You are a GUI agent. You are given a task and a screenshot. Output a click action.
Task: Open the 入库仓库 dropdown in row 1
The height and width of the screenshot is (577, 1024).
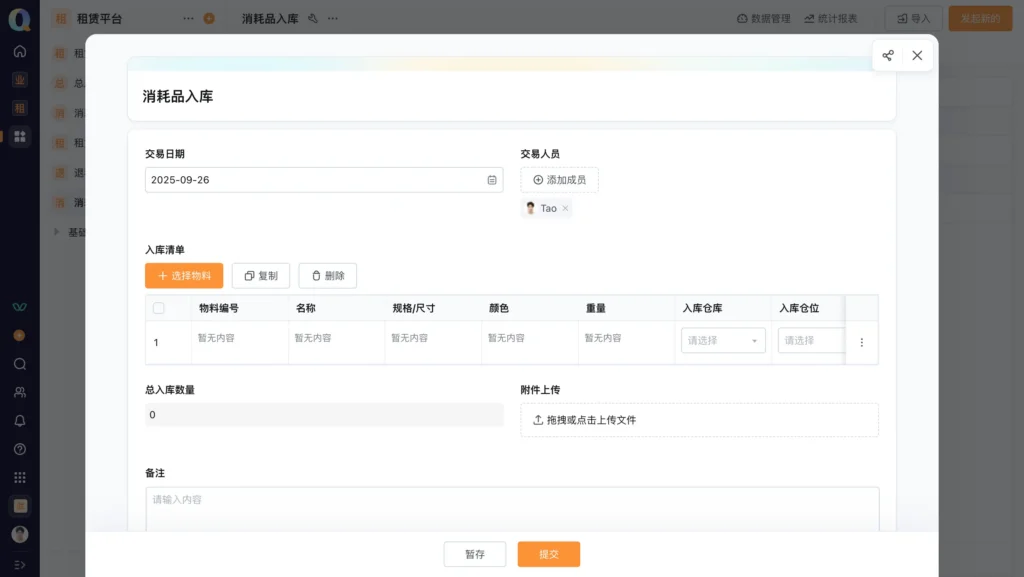click(723, 341)
